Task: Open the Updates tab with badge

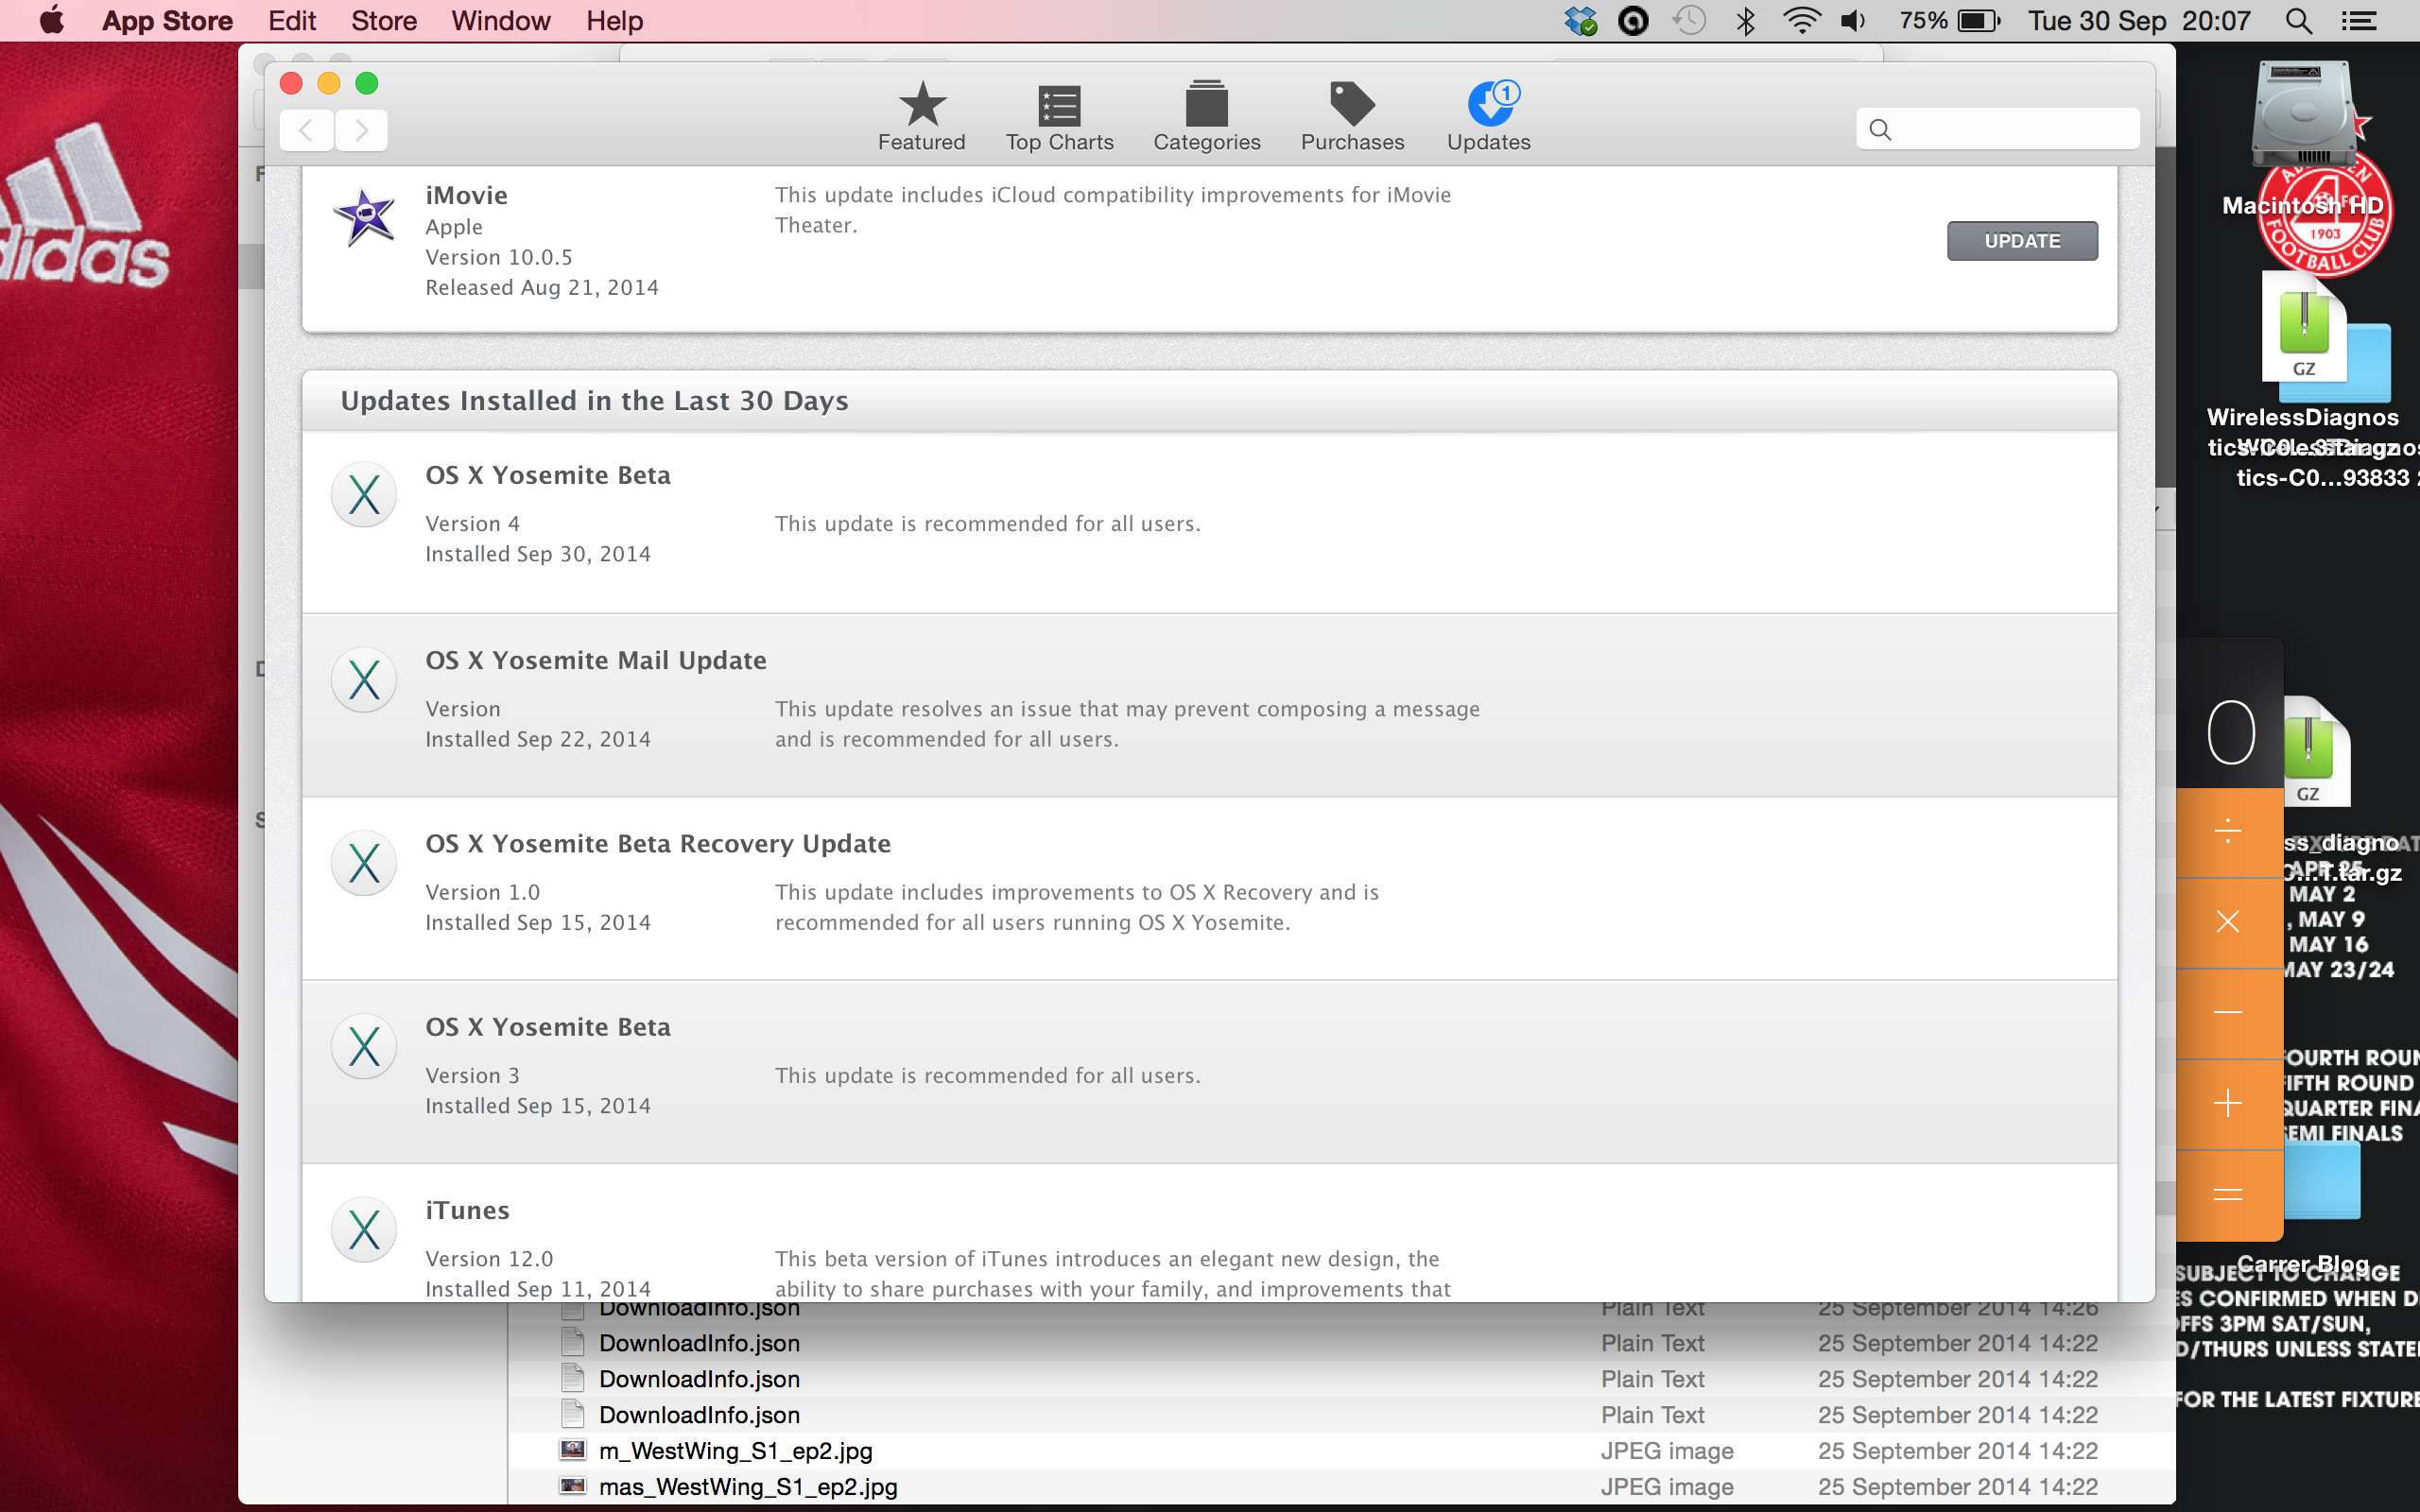Action: click(1488, 117)
